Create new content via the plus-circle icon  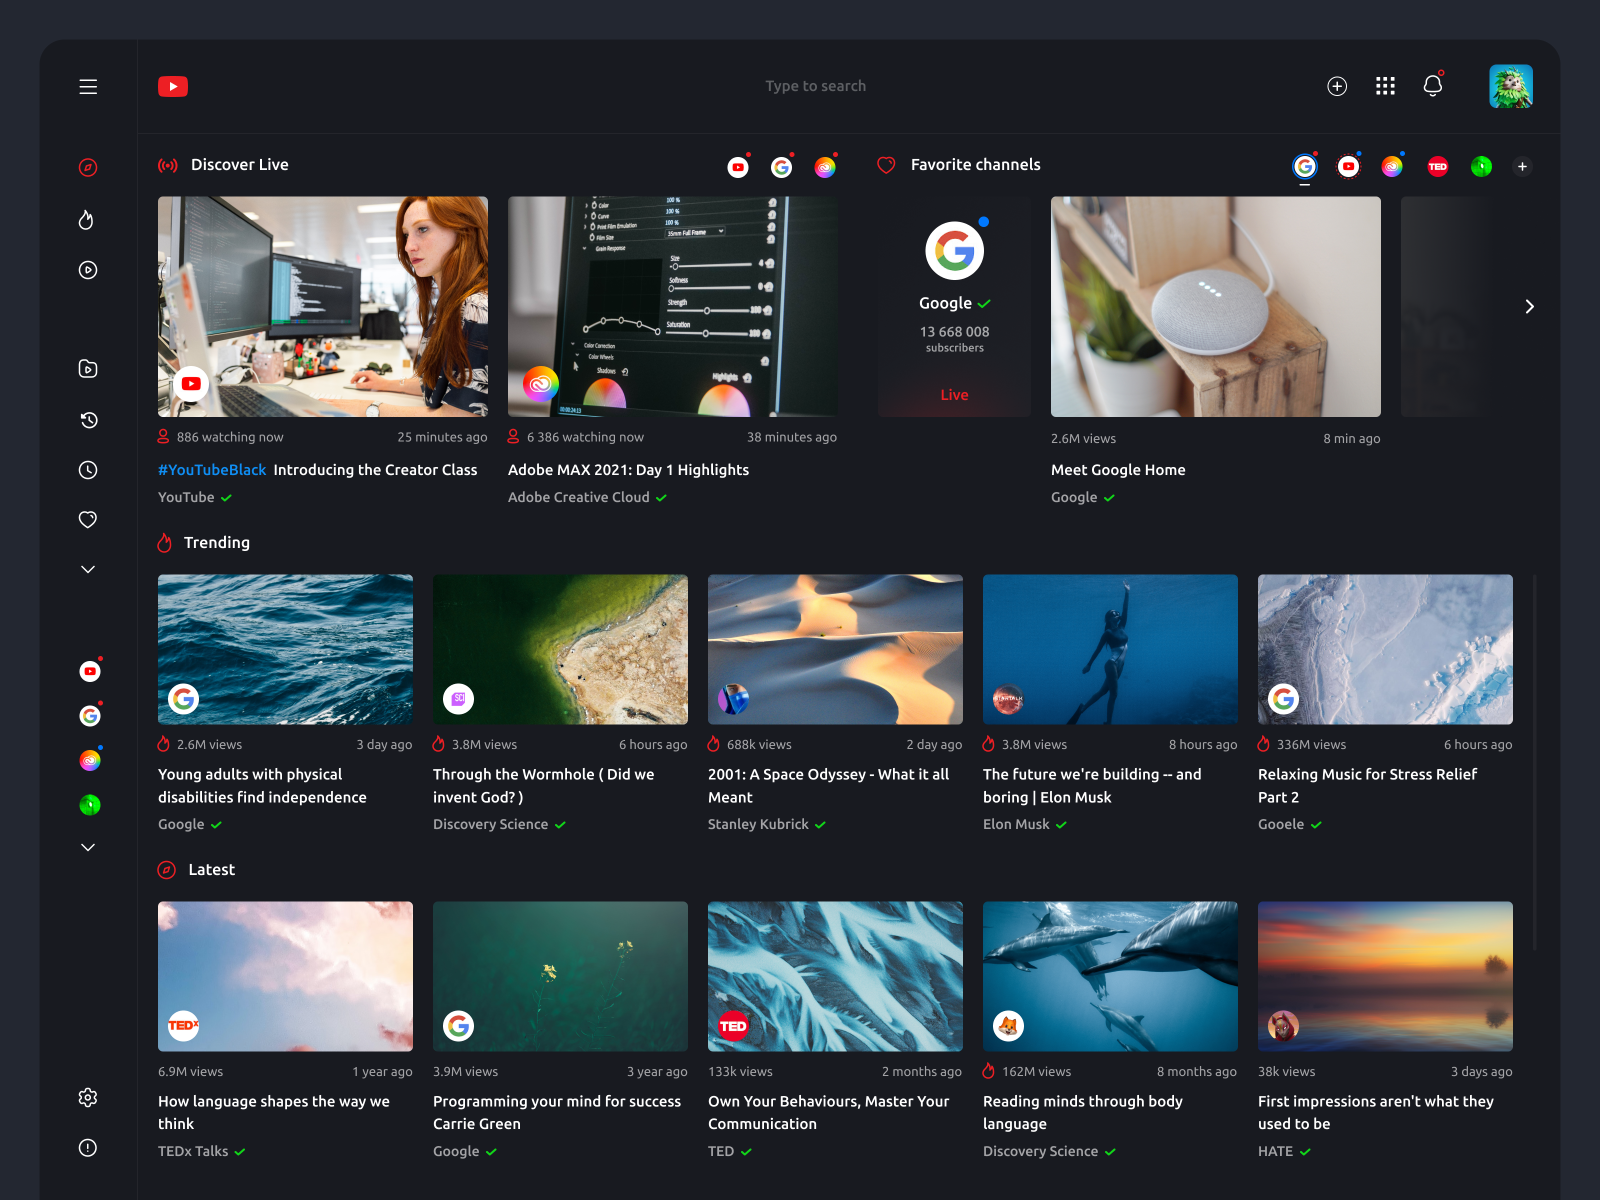pyautogui.click(x=1337, y=86)
